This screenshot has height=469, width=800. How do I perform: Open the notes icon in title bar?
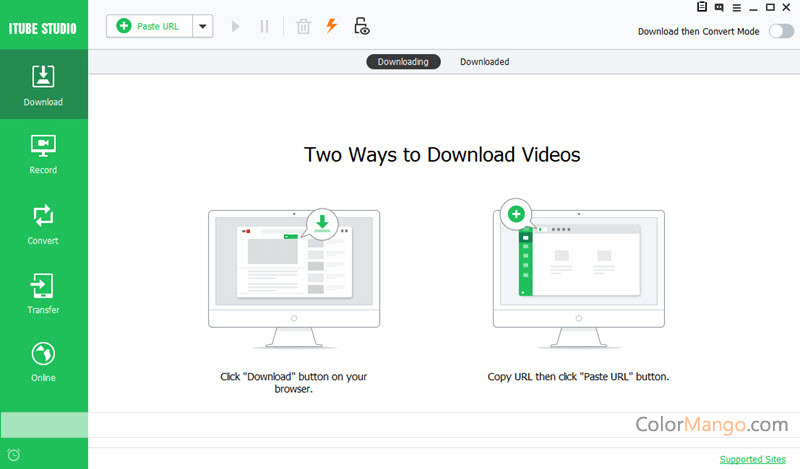[x=702, y=7]
